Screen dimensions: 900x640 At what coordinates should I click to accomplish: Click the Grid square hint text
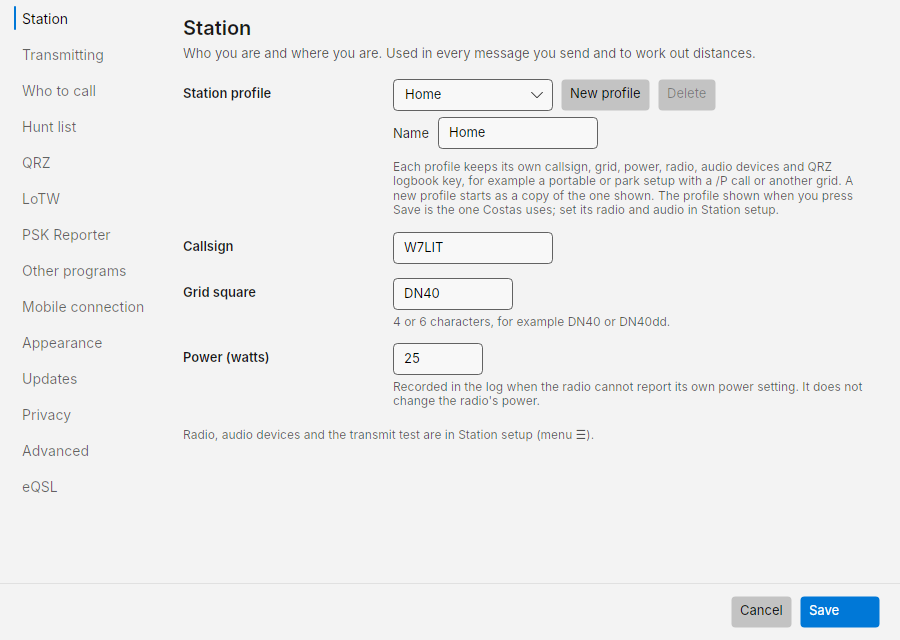point(532,322)
